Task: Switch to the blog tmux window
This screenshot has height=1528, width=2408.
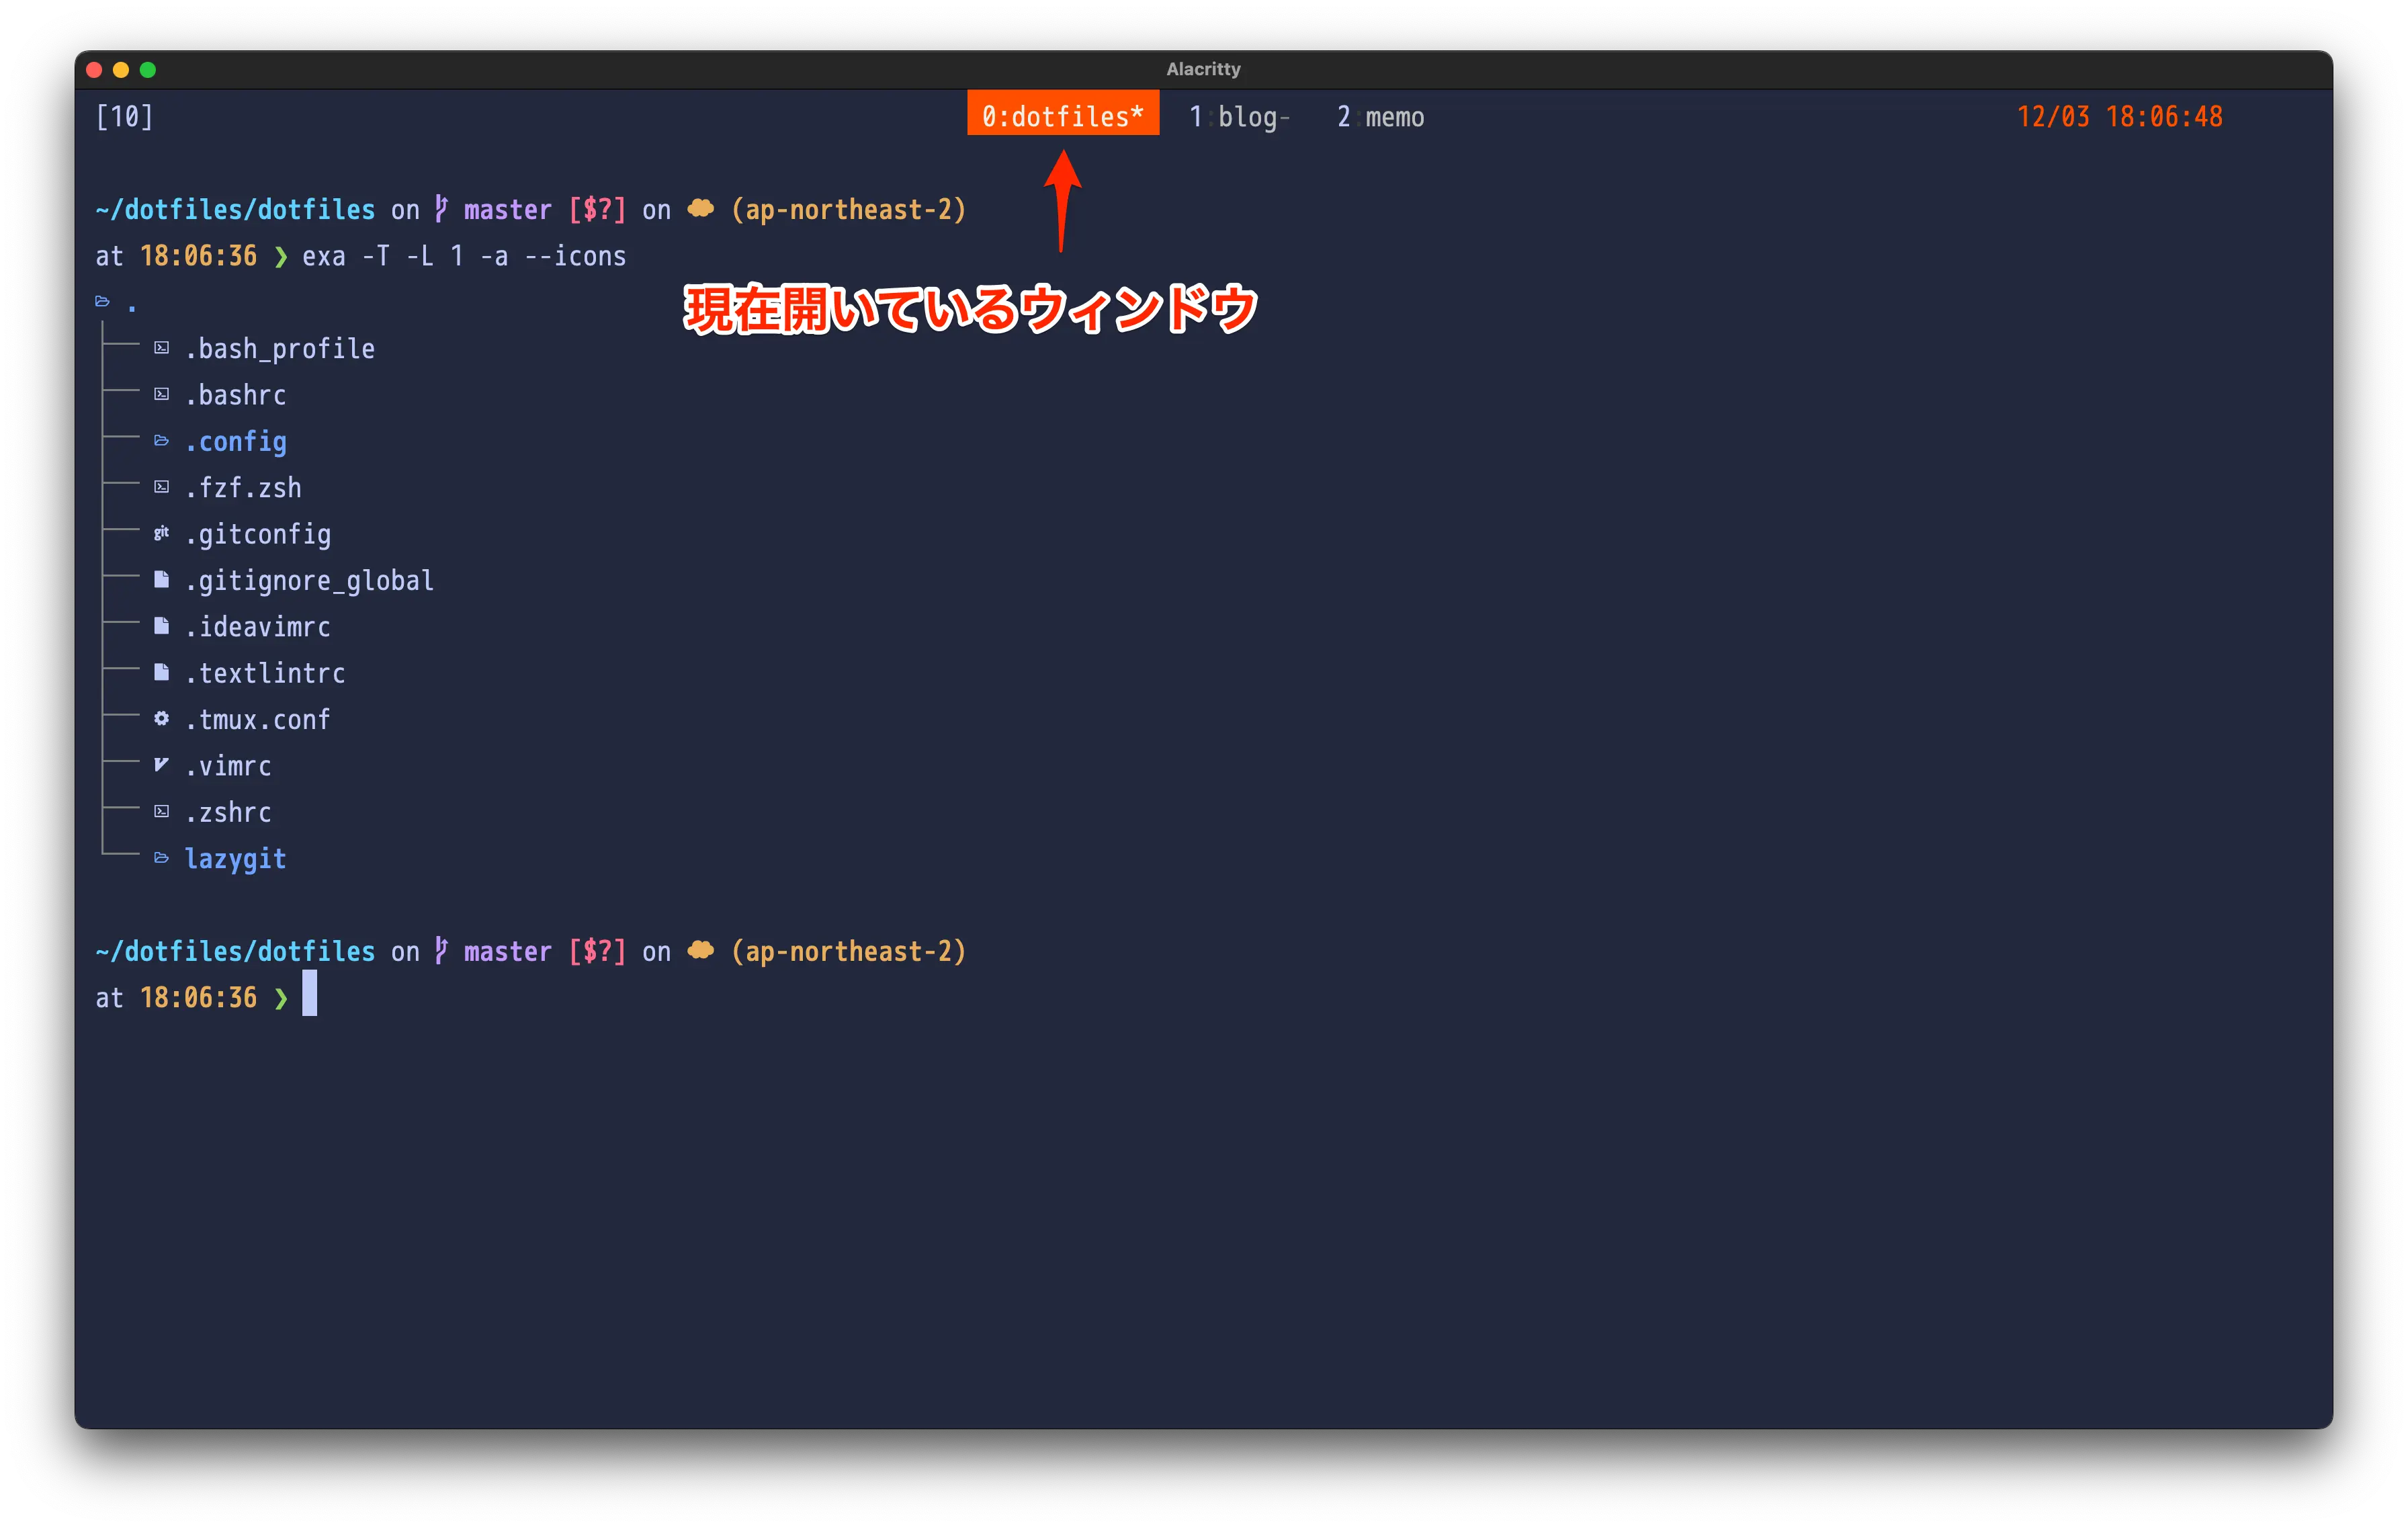Action: tap(1240, 116)
